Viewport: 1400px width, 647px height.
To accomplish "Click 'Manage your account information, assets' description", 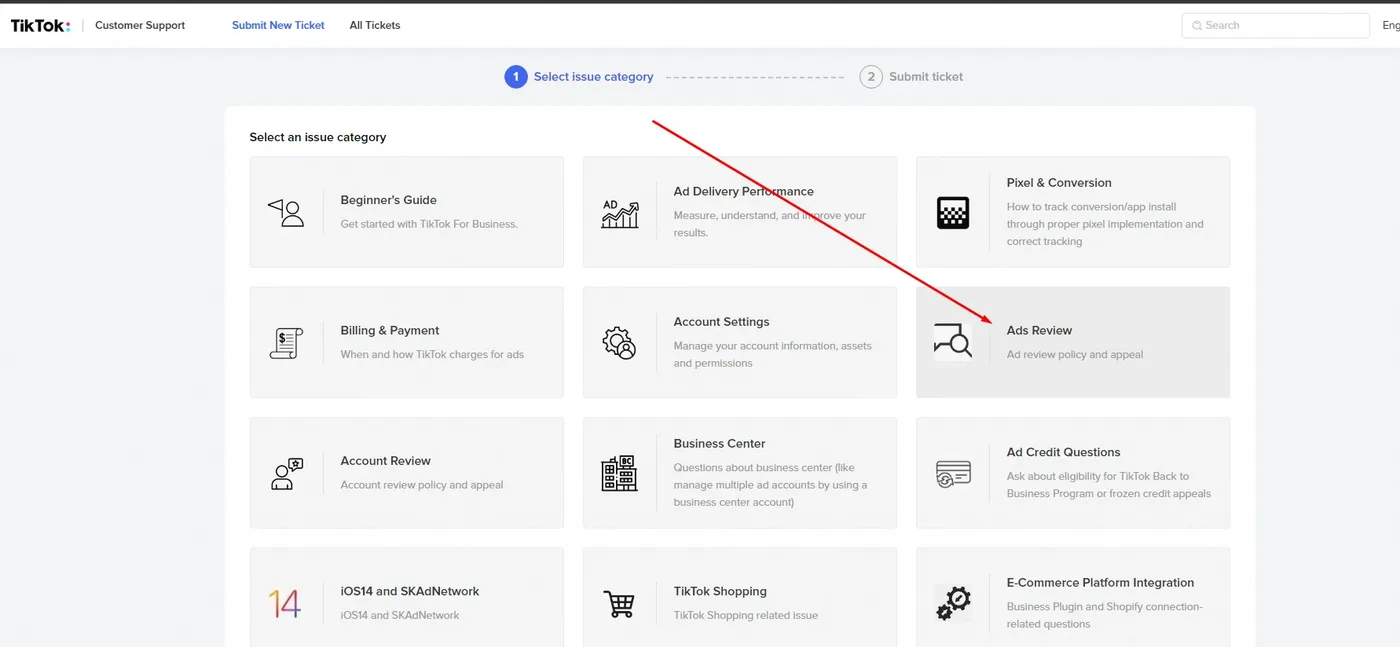I will pyautogui.click(x=772, y=354).
